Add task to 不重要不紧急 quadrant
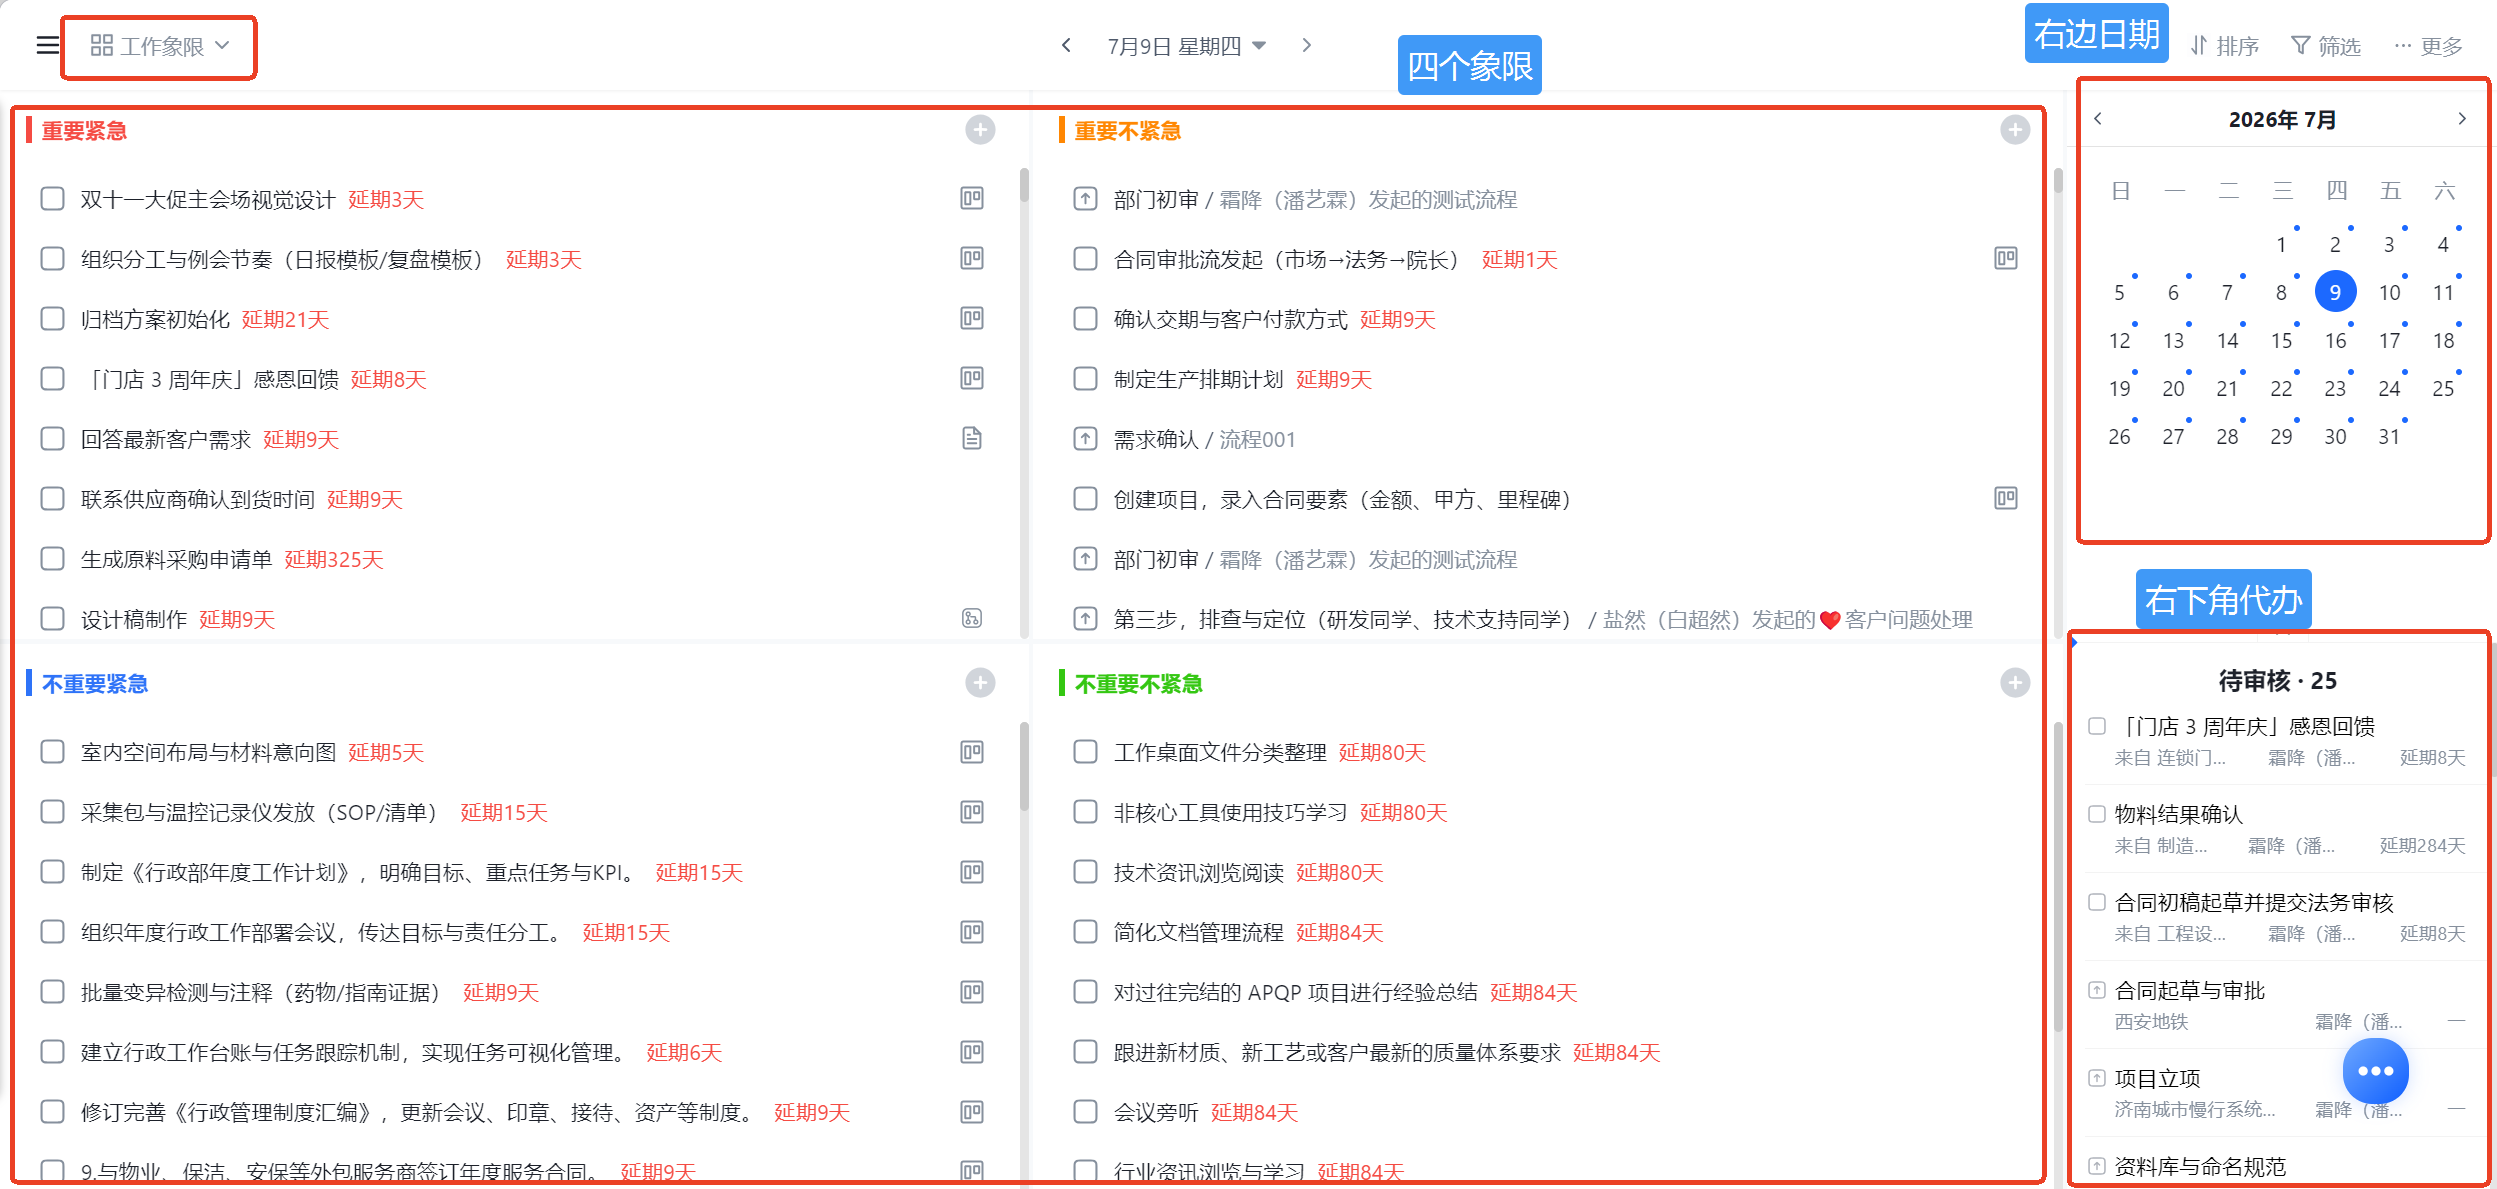The width and height of the screenshot is (2497, 1189). [x=2015, y=683]
